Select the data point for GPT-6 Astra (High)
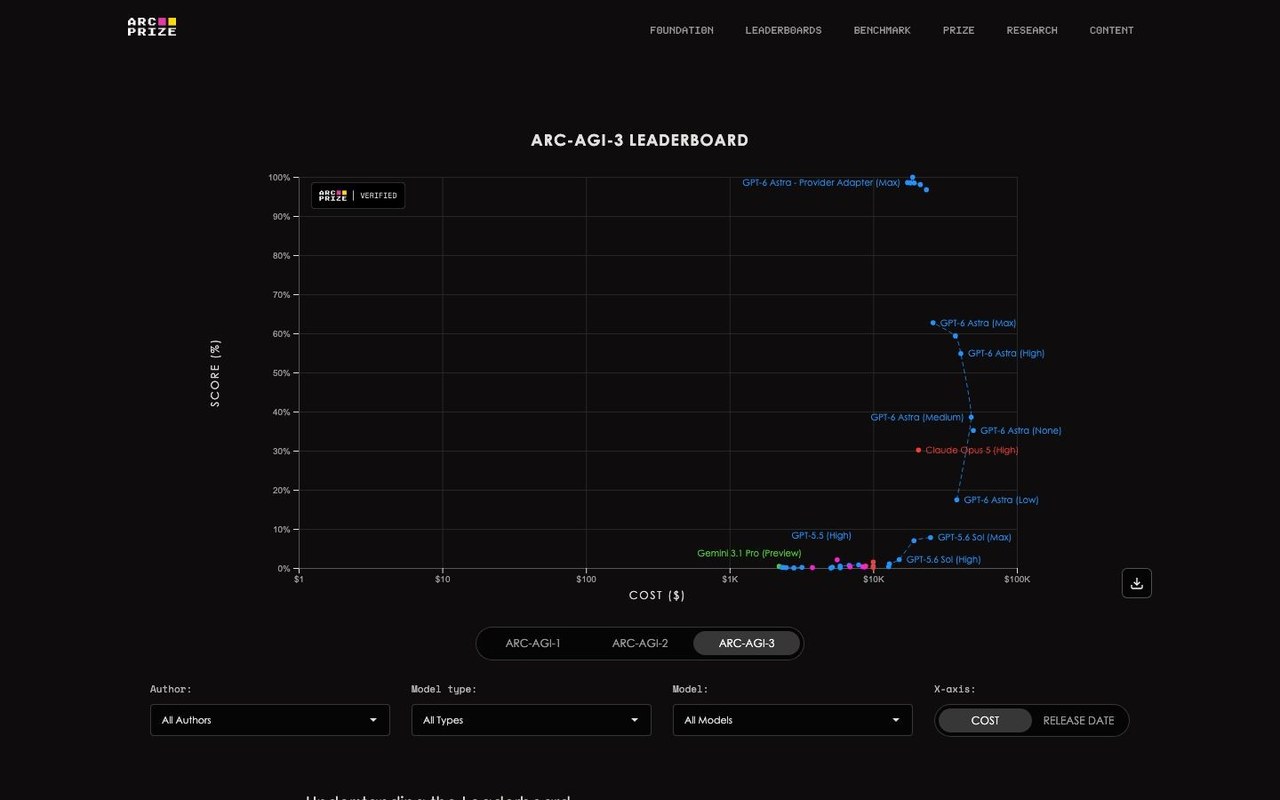Screen dimensions: 1280x800 click(961, 353)
